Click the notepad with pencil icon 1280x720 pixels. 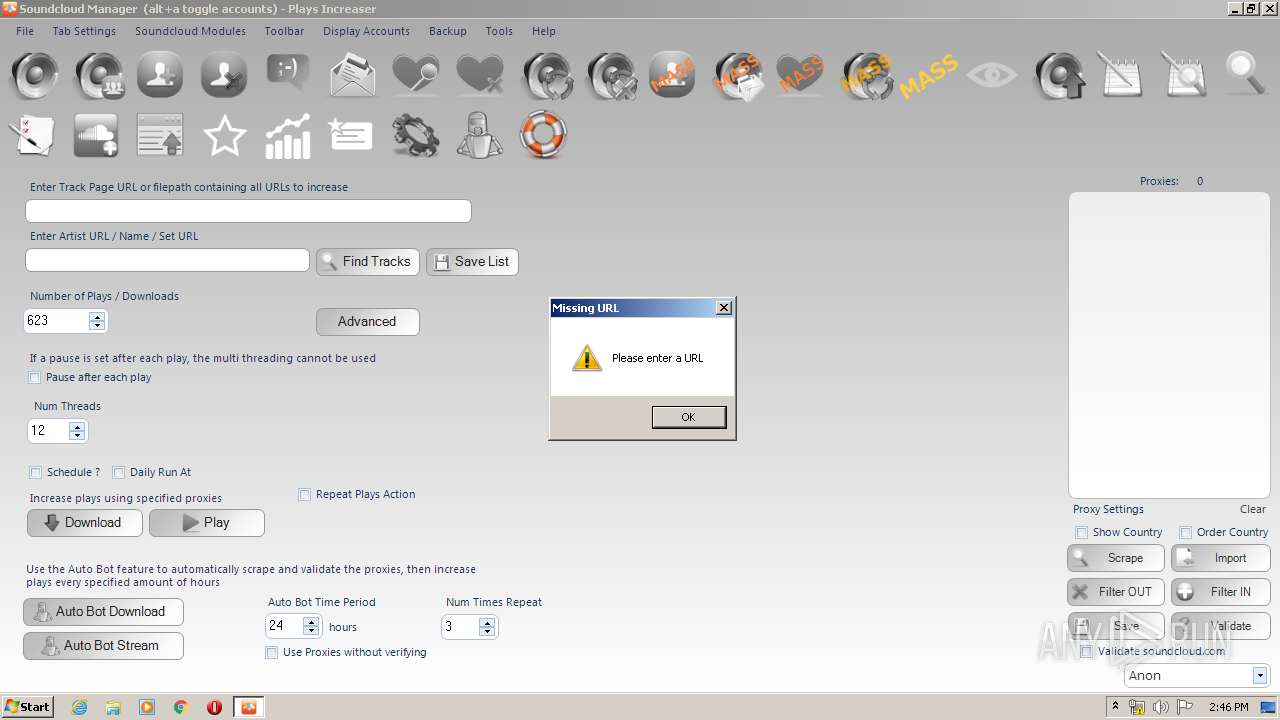pos(1120,74)
